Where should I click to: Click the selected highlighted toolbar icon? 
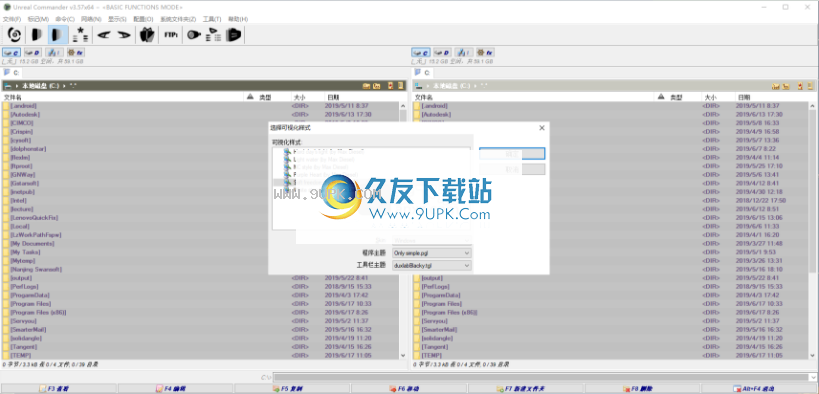(58, 35)
